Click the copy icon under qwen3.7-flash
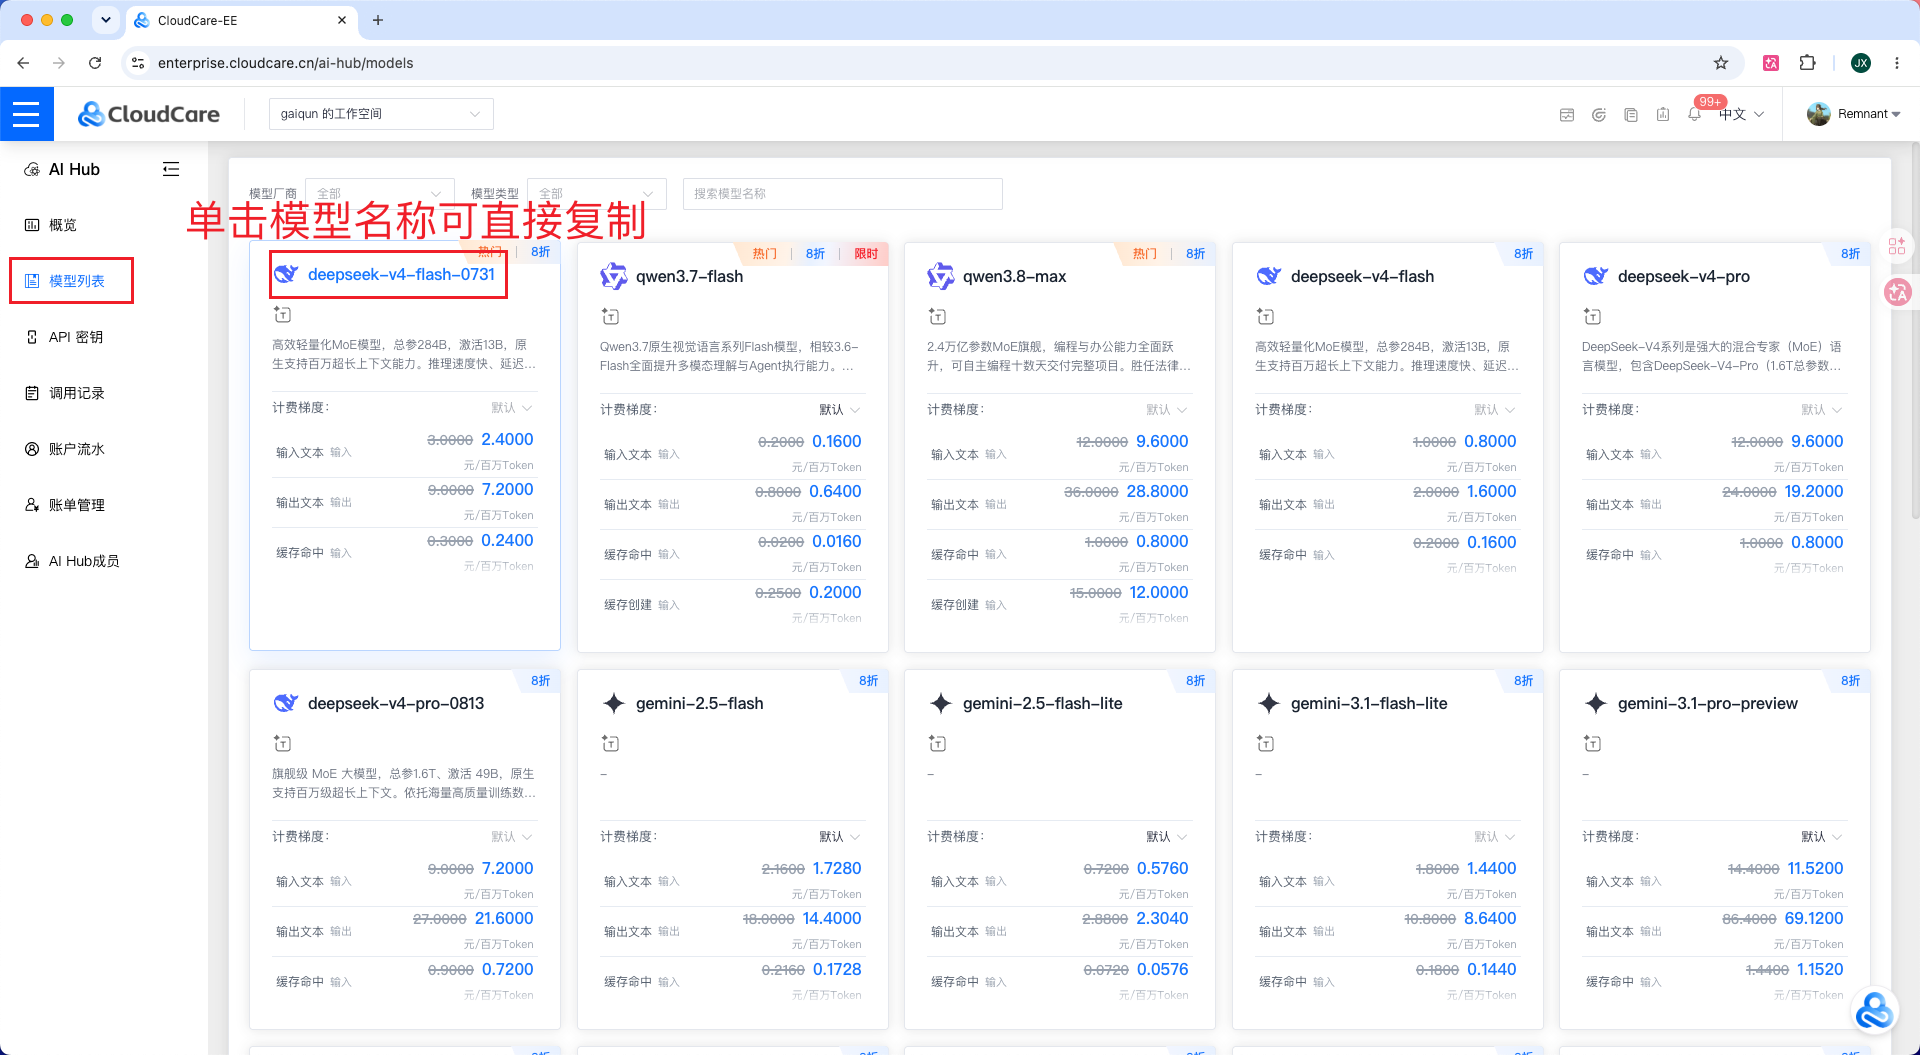This screenshot has height=1055, width=1920. [x=611, y=317]
